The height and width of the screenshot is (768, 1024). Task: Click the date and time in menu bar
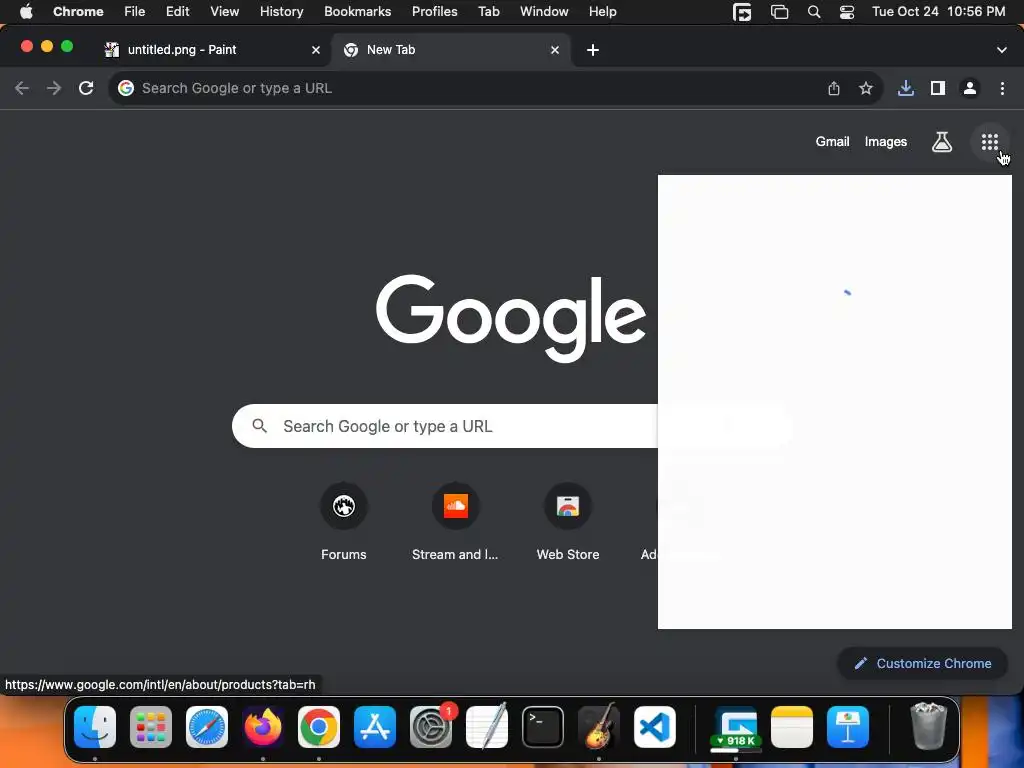click(x=938, y=12)
